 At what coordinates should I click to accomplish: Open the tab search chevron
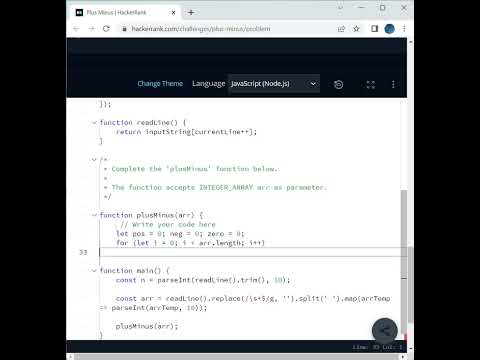(x=340, y=7)
